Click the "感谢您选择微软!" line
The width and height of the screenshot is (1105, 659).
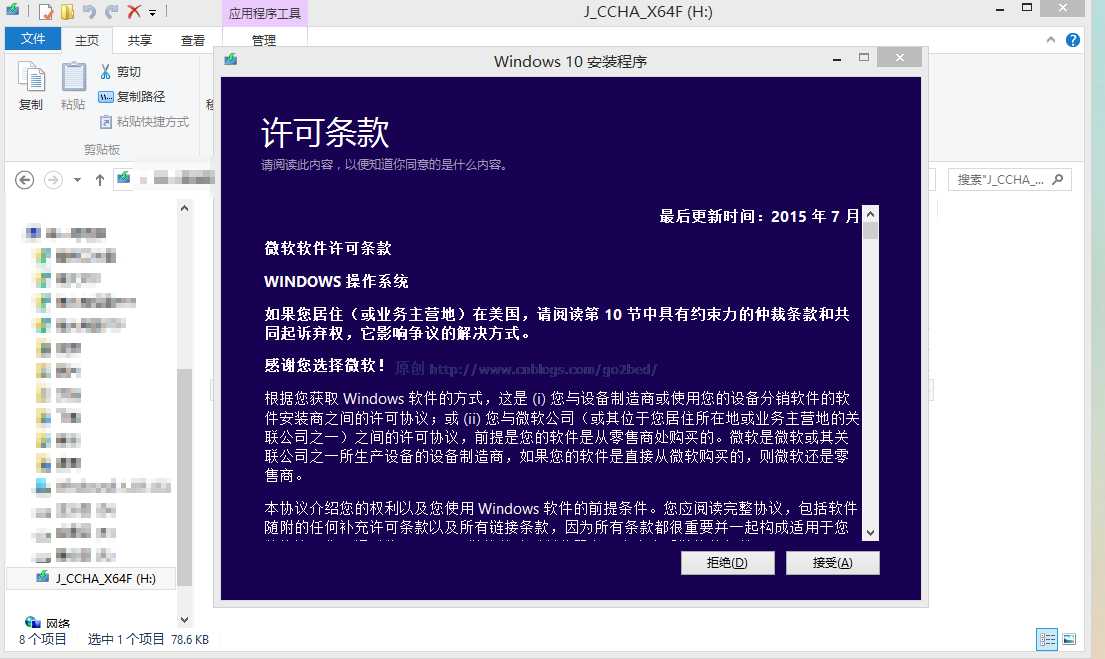pyautogui.click(x=325, y=365)
